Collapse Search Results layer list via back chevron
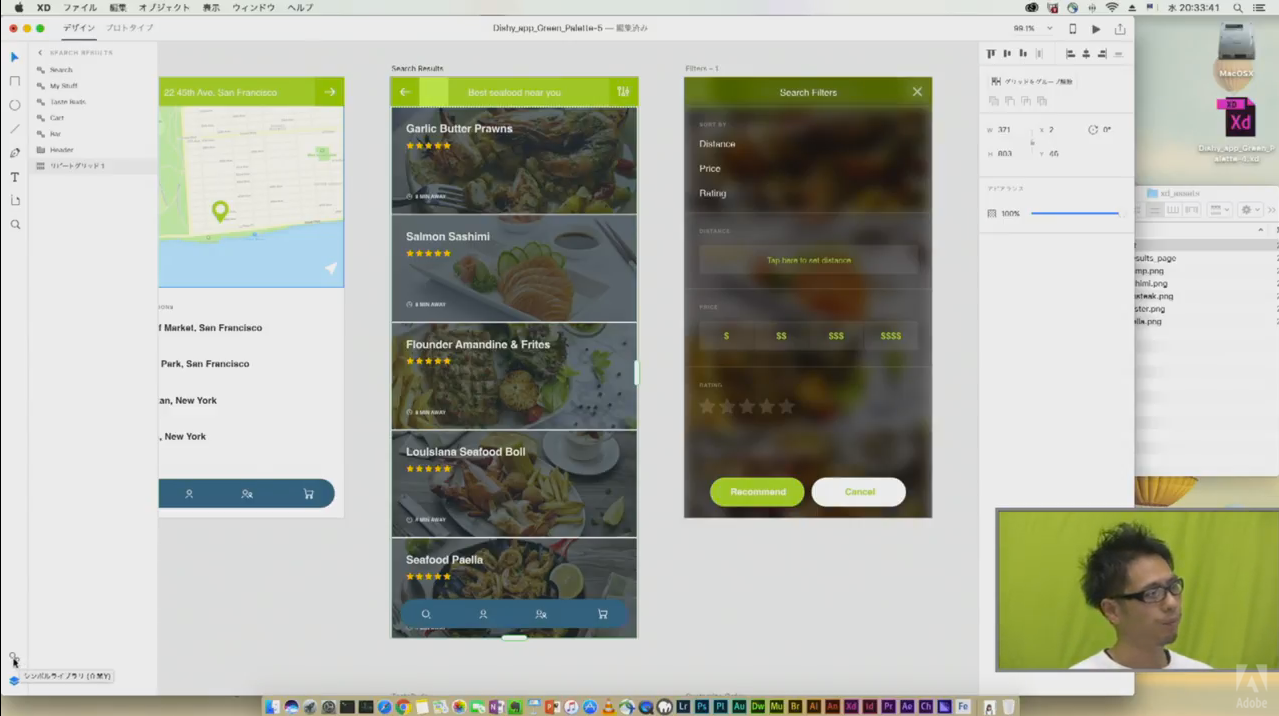Viewport: 1279px width, 716px height. pos(41,53)
